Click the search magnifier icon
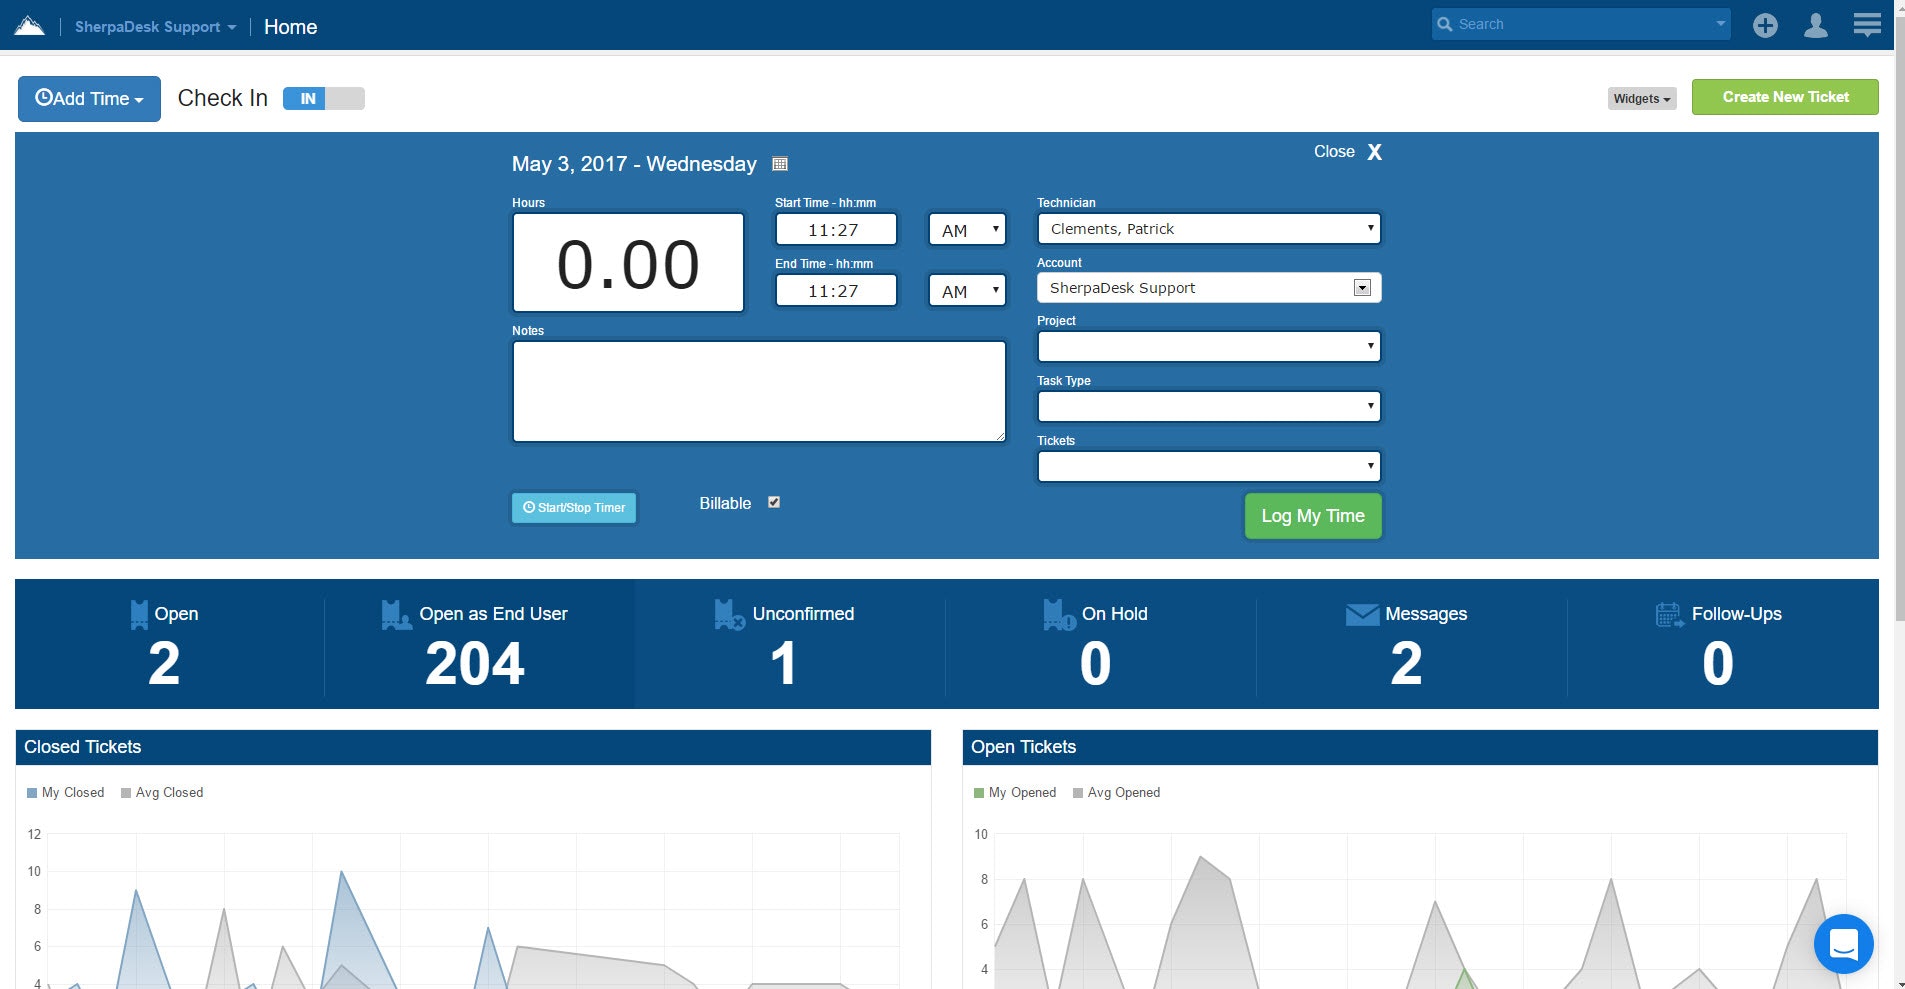 tap(1445, 24)
